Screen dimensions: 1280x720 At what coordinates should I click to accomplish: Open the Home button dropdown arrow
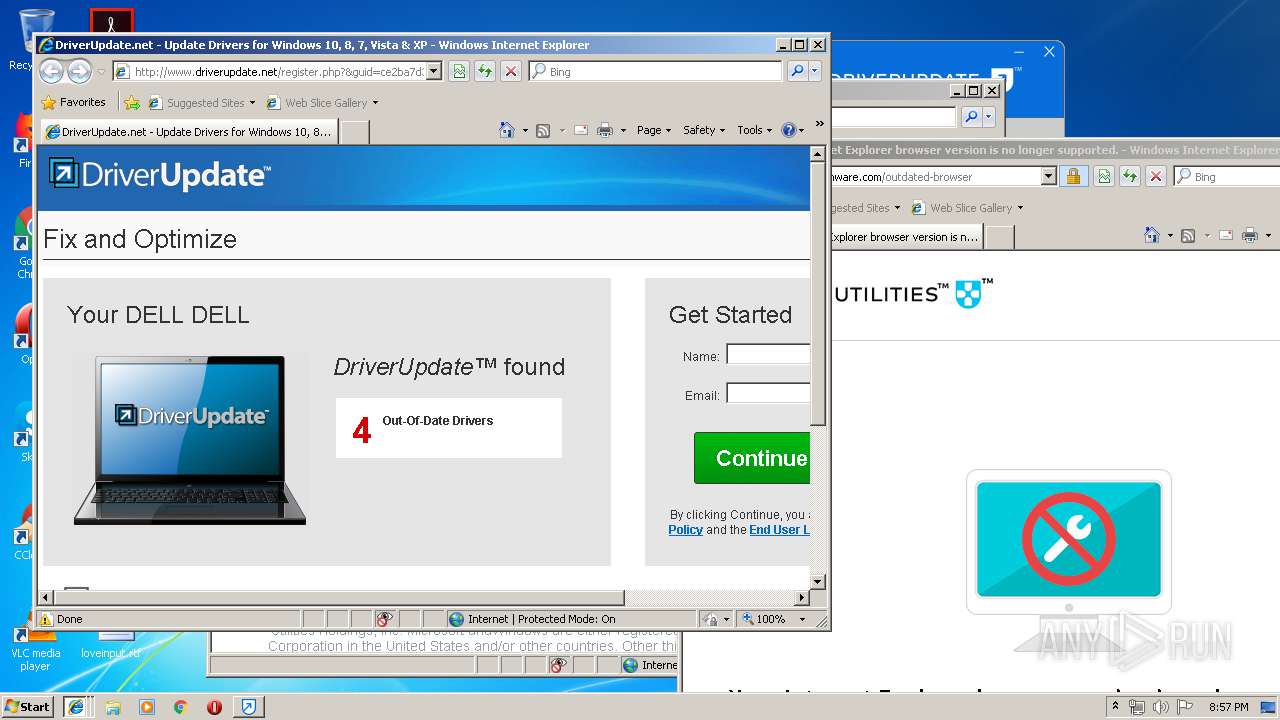coord(525,131)
